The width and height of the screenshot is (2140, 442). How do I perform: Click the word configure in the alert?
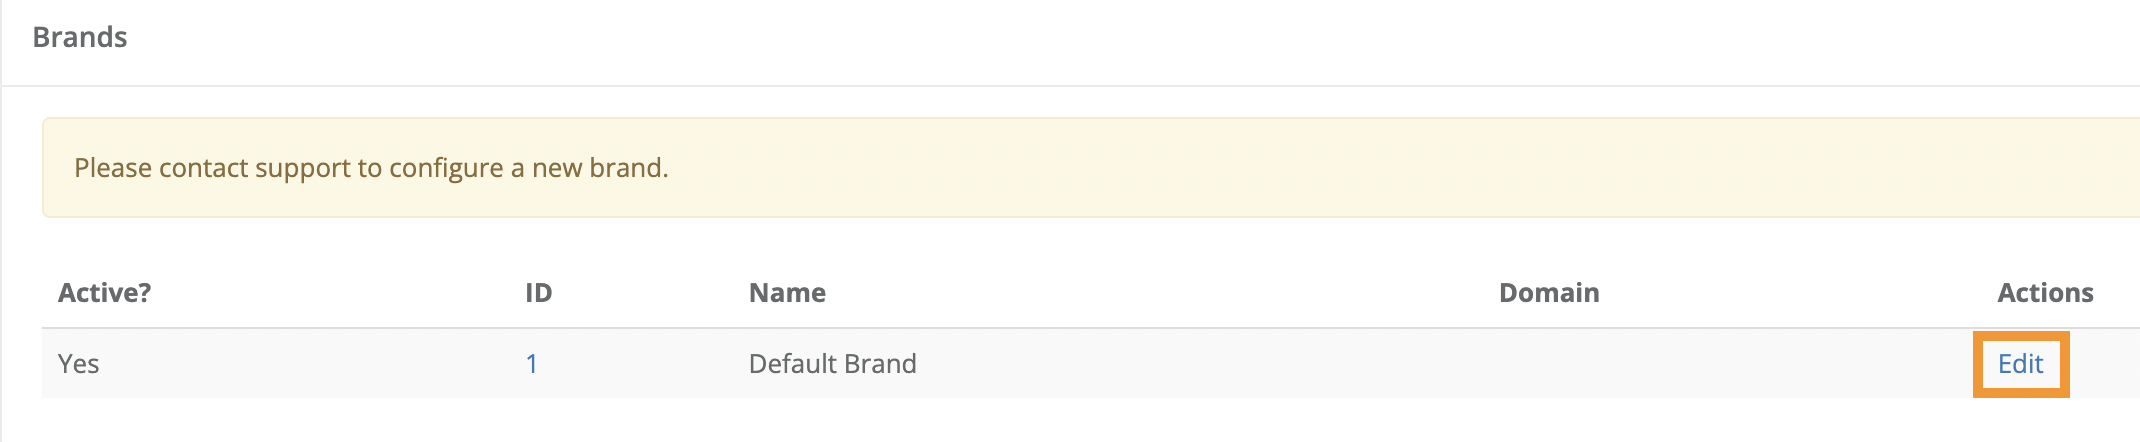446,169
